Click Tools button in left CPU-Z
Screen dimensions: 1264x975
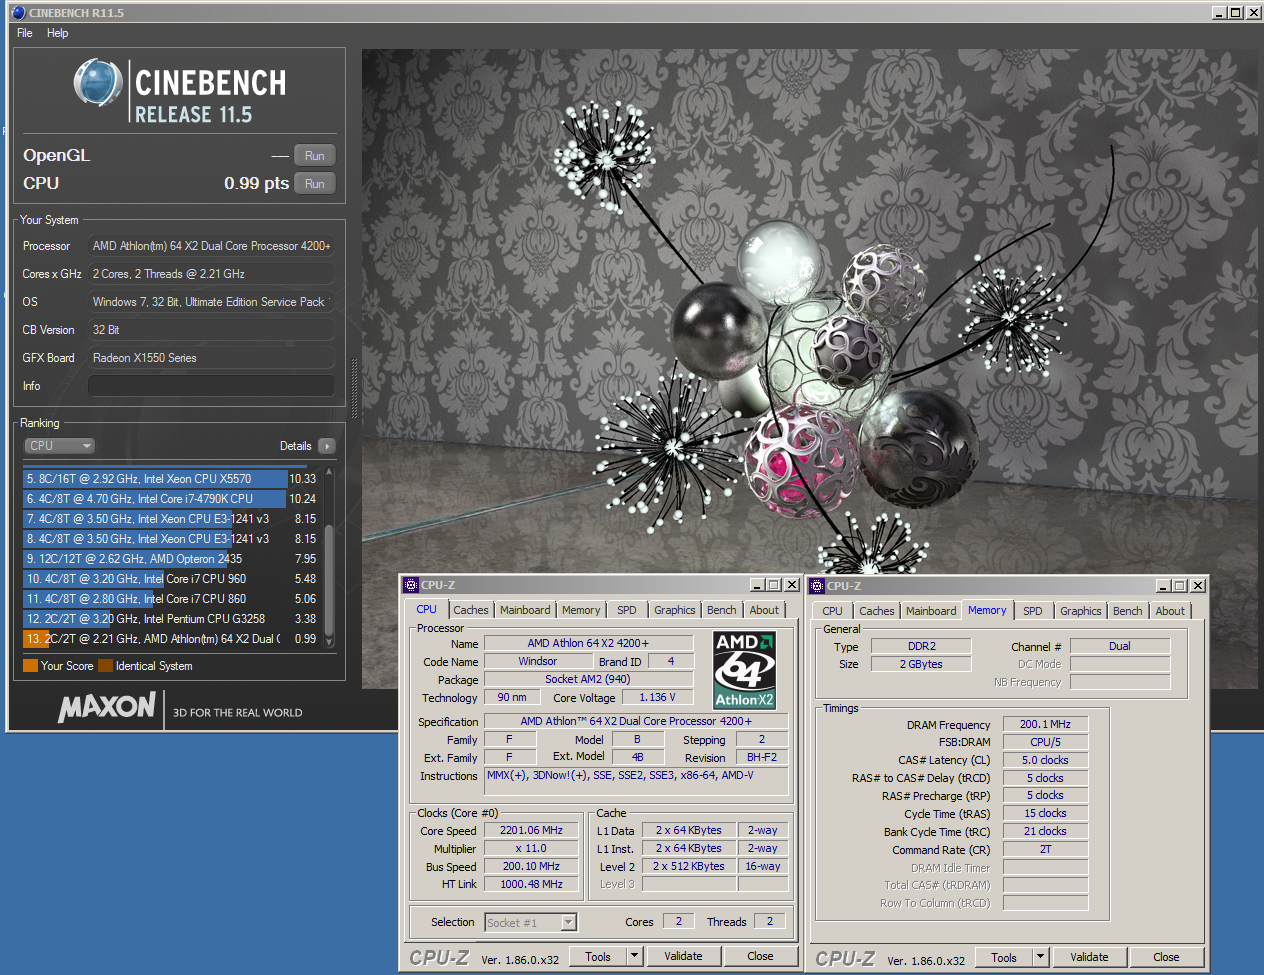[x=598, y=957]
